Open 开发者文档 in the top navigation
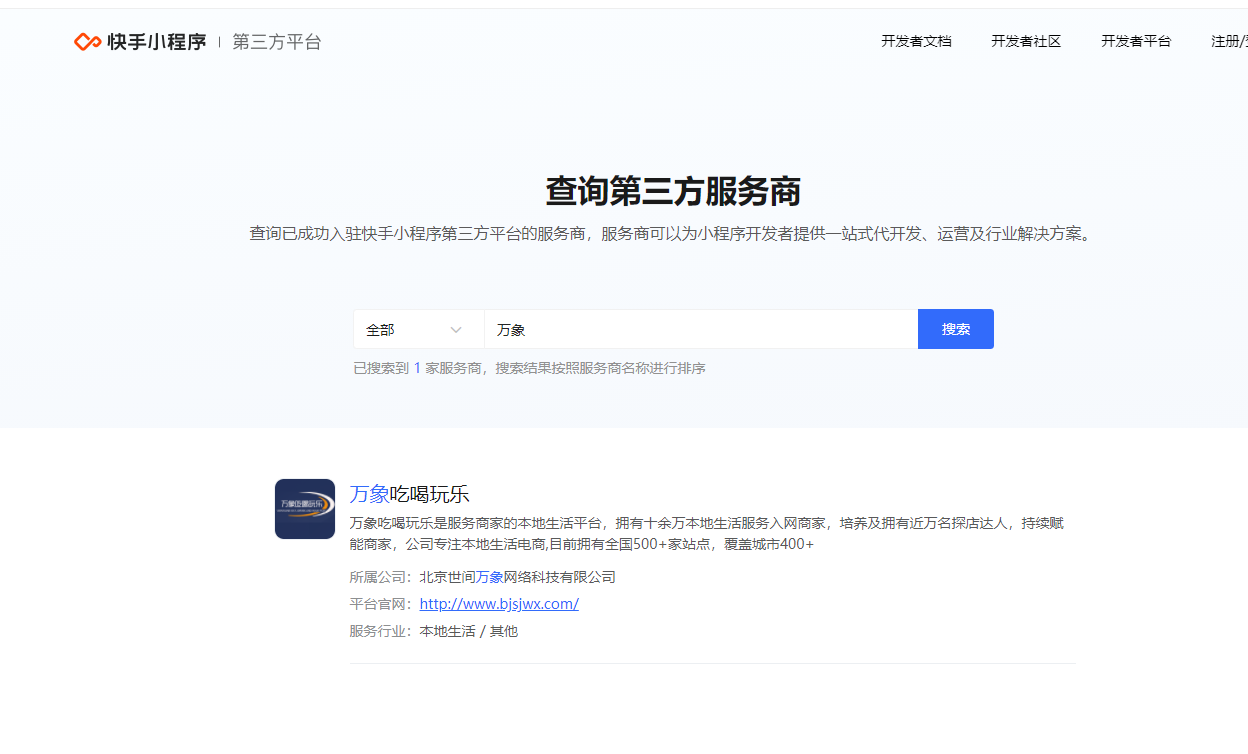The width and height of the screenshot is (1248, 754). 916,41
